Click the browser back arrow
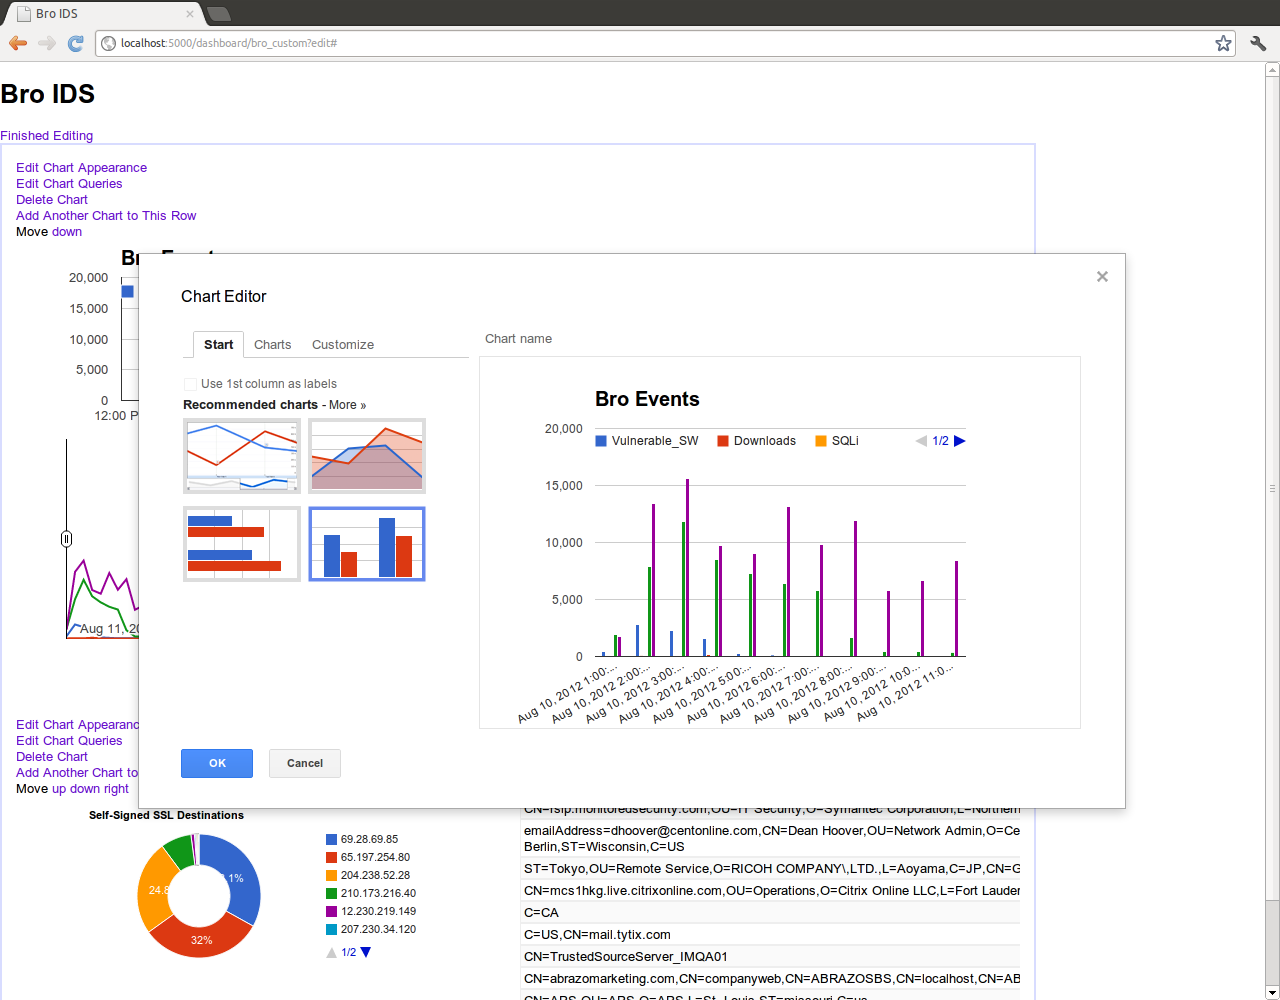The width and height of the screenshot is (1280, 1000). point(17,43)
